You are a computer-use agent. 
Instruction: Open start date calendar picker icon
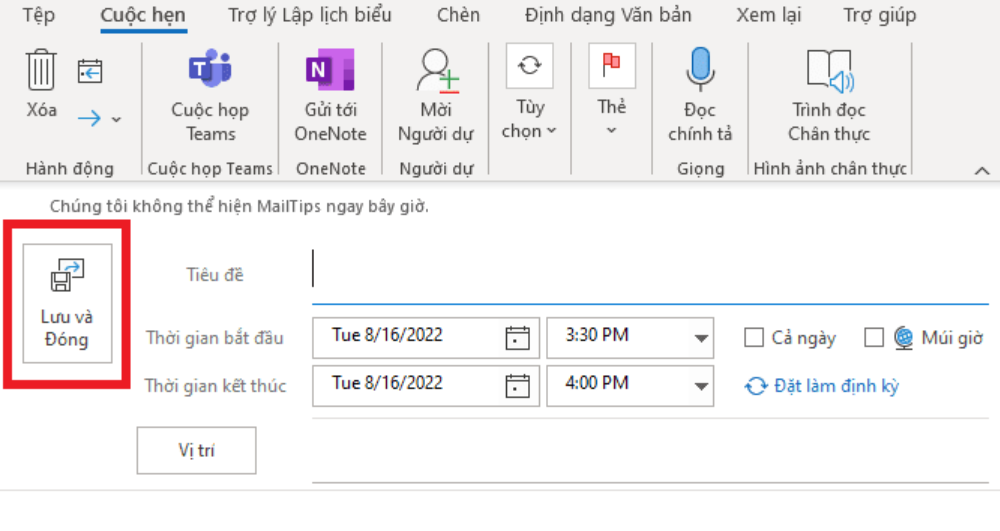tap(517, 338)
